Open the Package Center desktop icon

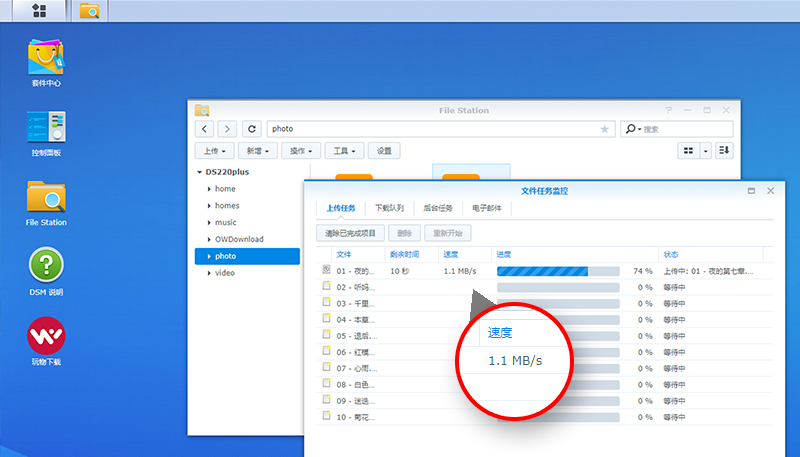[x=46, y=63]
